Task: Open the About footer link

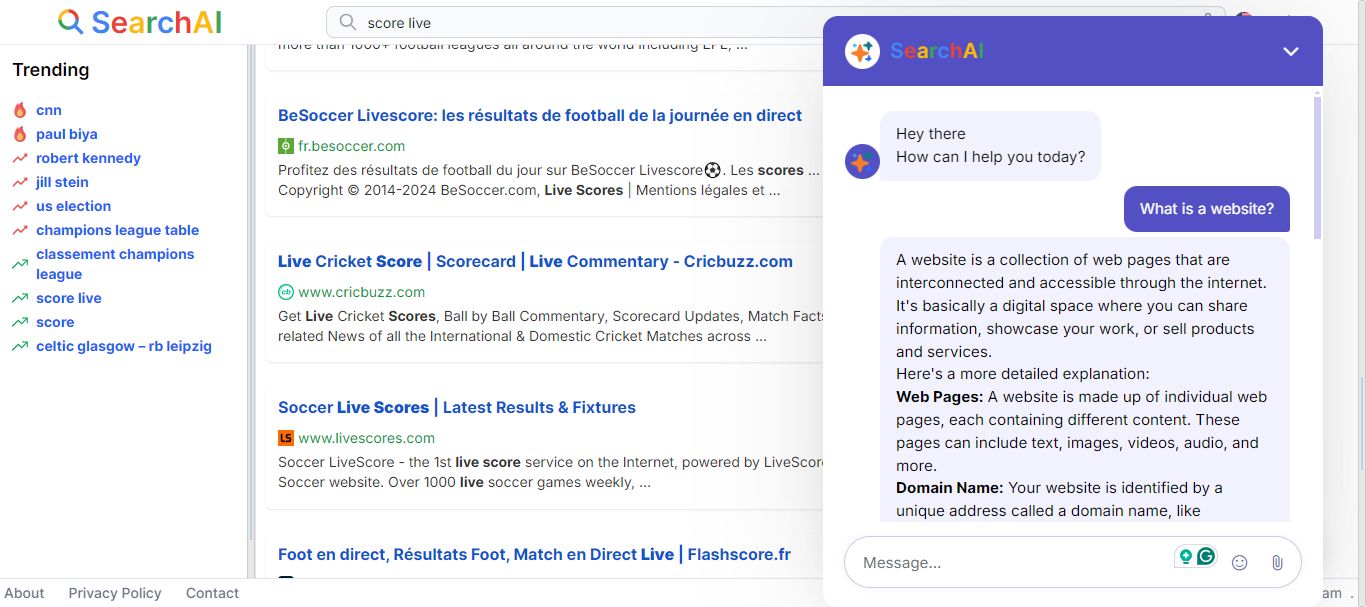Action: click(24, 593)
